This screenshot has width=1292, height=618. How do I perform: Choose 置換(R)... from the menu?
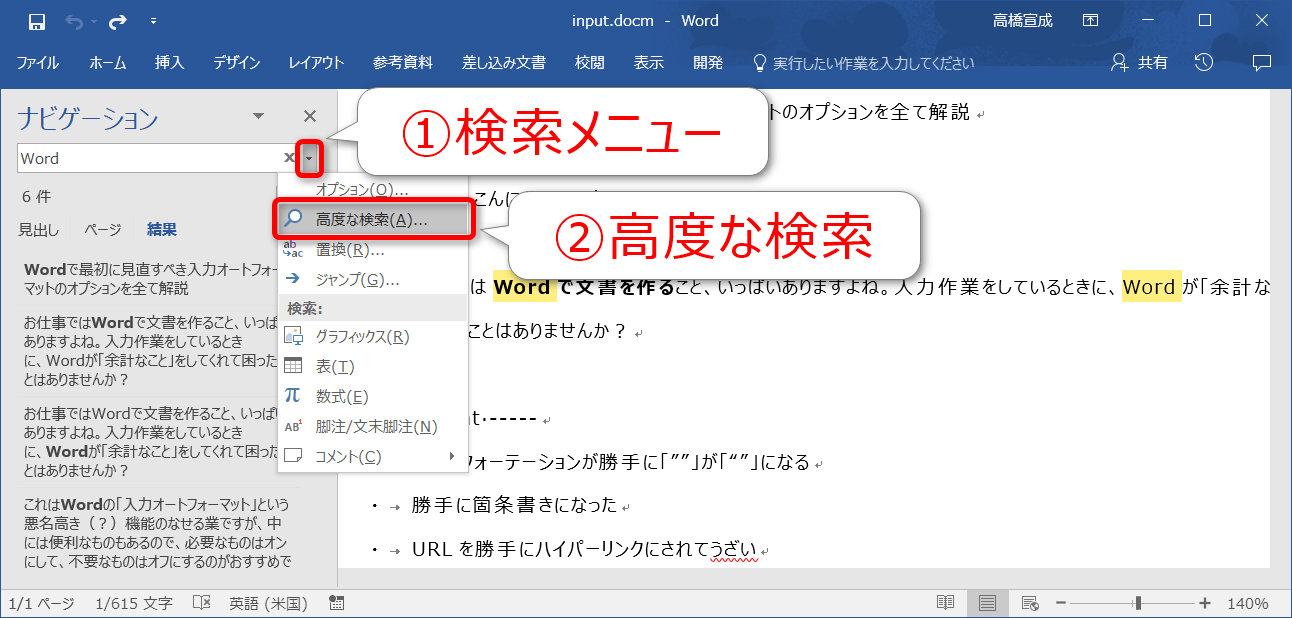[373, 250]
